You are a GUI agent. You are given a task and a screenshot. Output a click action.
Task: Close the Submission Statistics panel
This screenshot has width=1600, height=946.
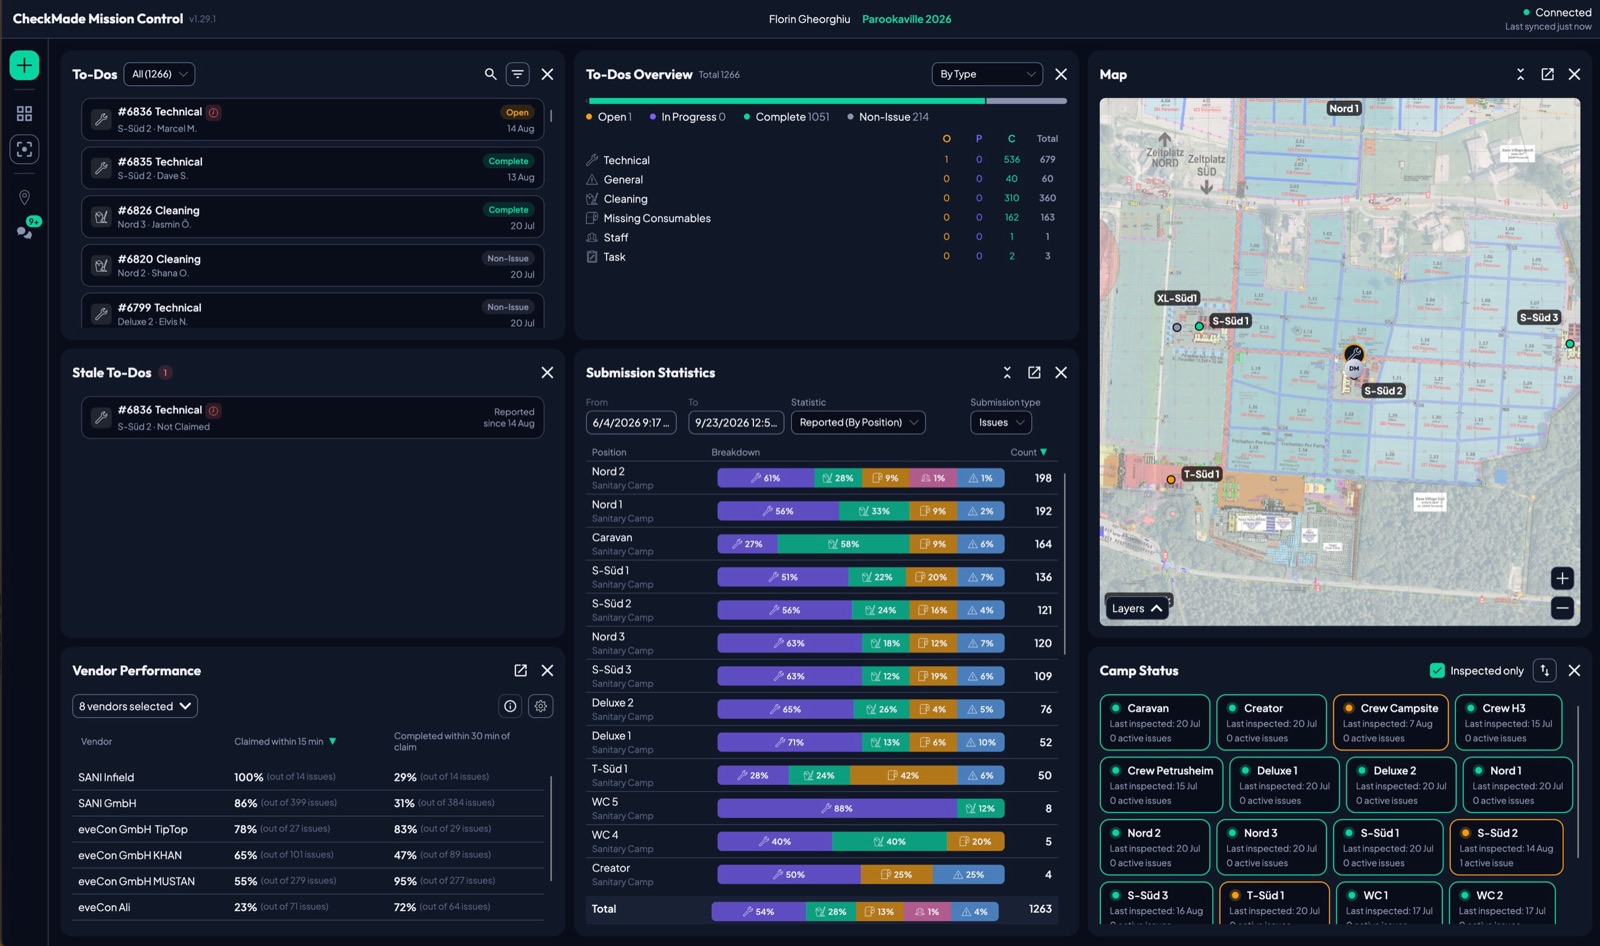(x=1061, y=372)
